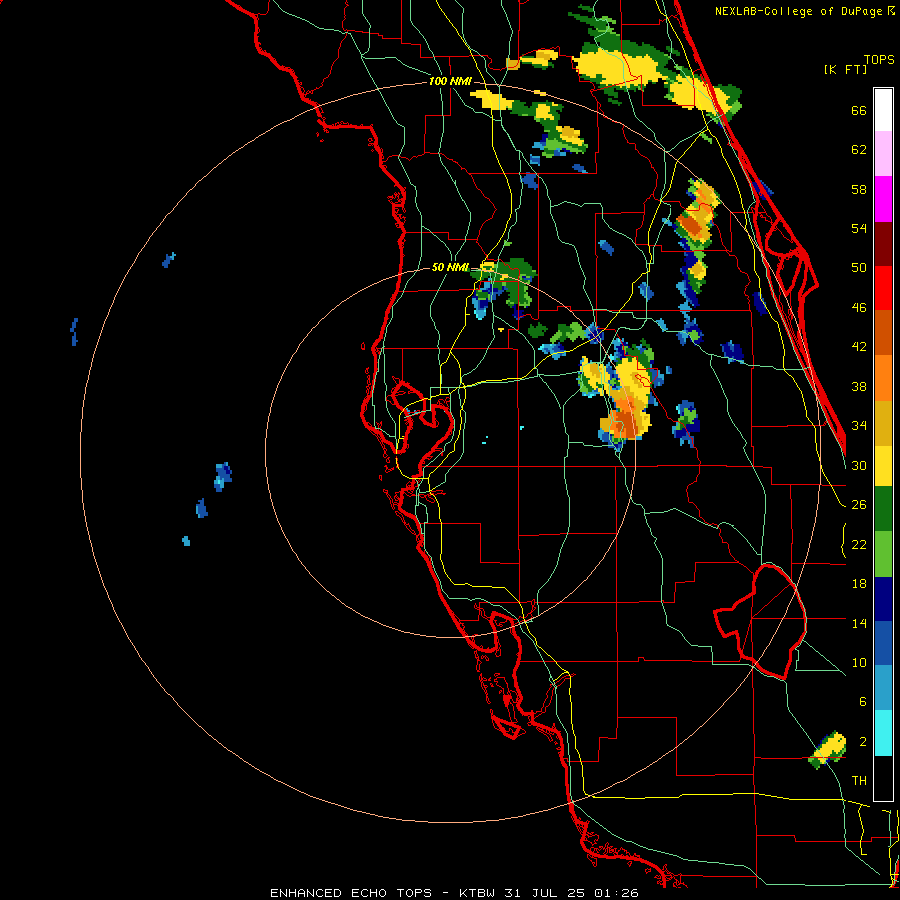Click the 62 value on legend scale
The width and height of the screenshot is (900, 900).
(x=859, y=150)
